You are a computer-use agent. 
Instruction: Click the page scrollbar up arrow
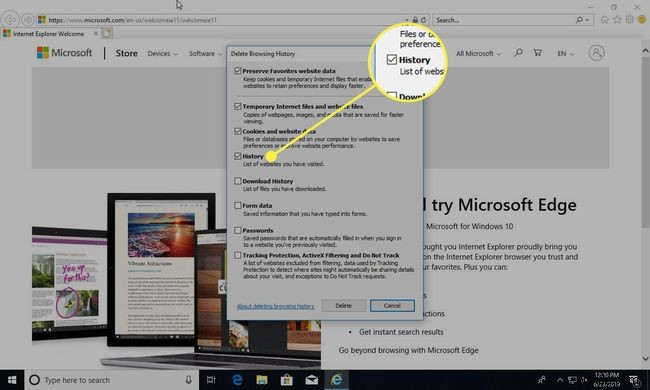645,51
